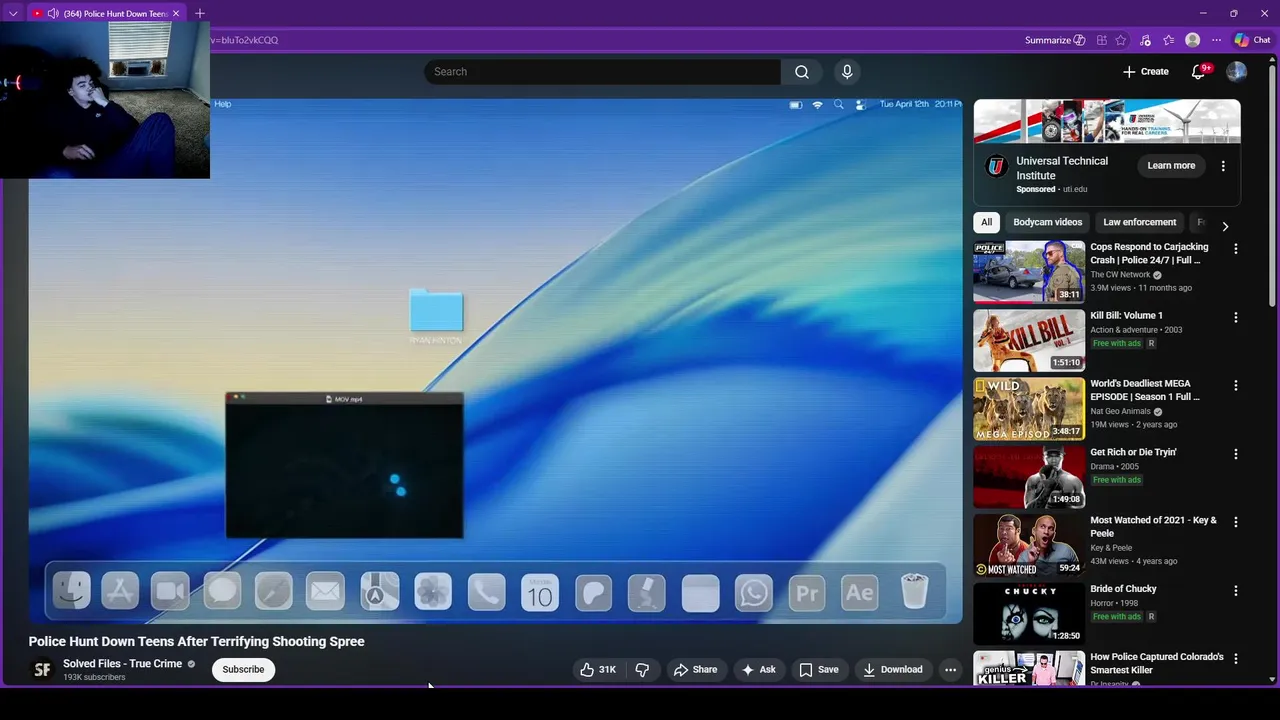
Task: Click page scrollbar down arrow
Action: pos(1272,680)
